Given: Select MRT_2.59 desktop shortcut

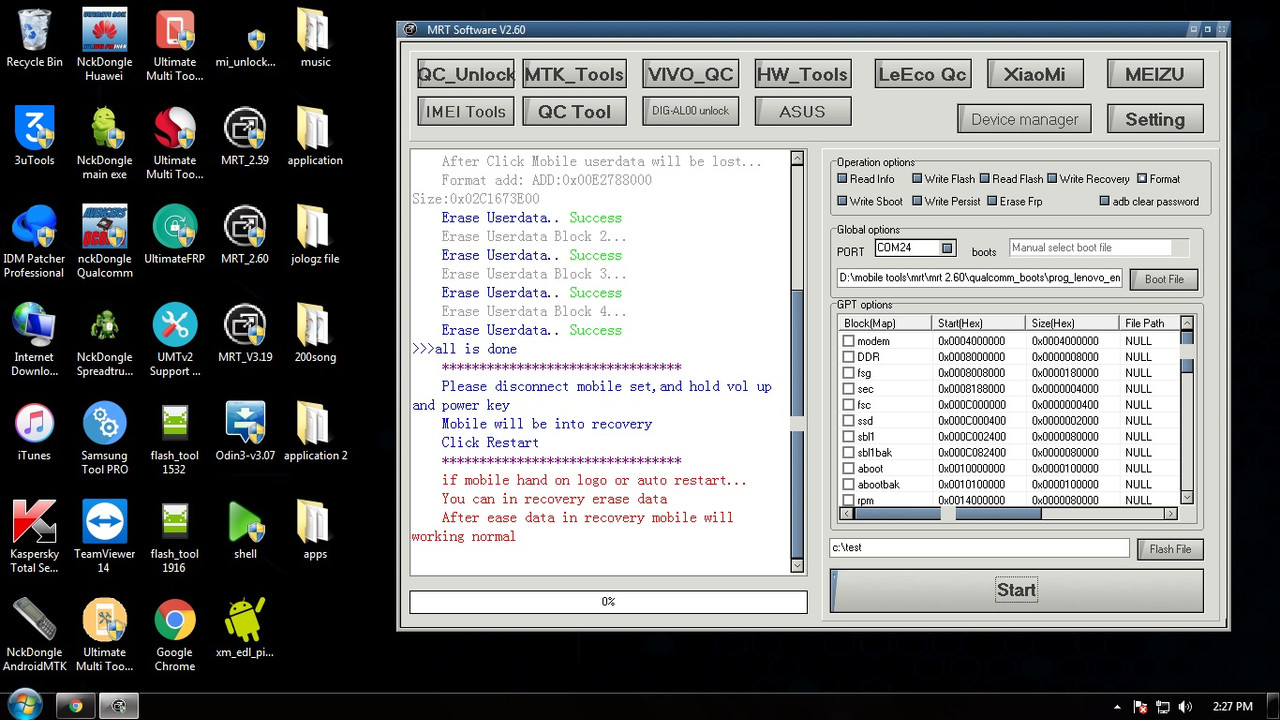Looking at the screenshot, I should (245, 138).
